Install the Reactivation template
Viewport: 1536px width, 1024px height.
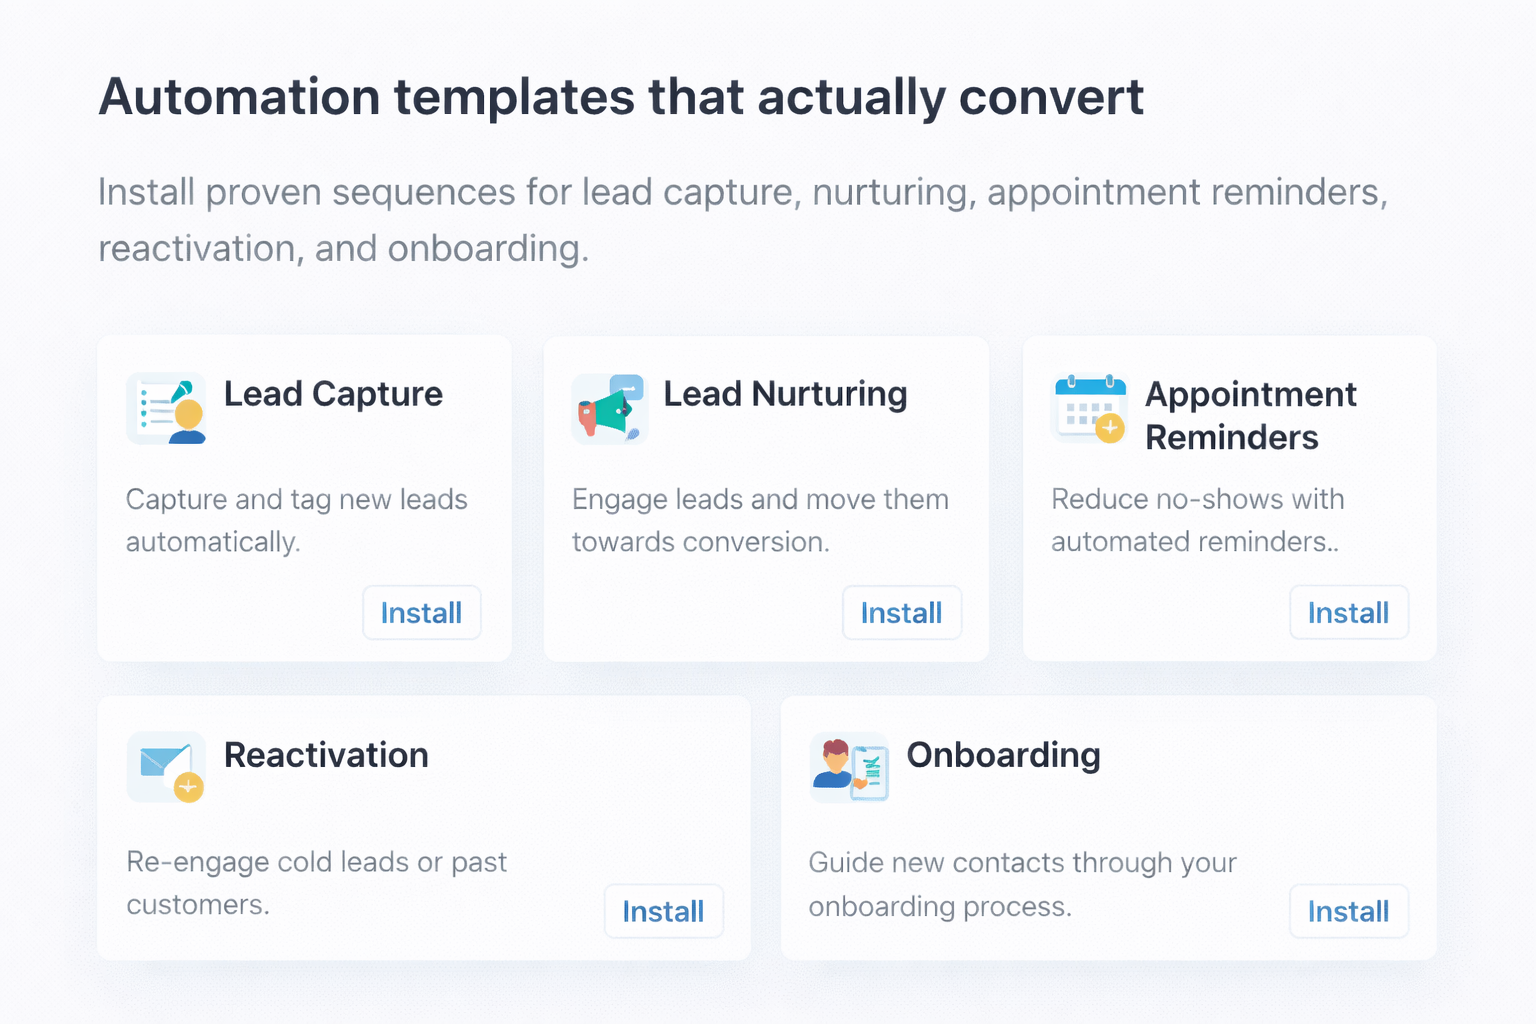click(x=663, y=911)
